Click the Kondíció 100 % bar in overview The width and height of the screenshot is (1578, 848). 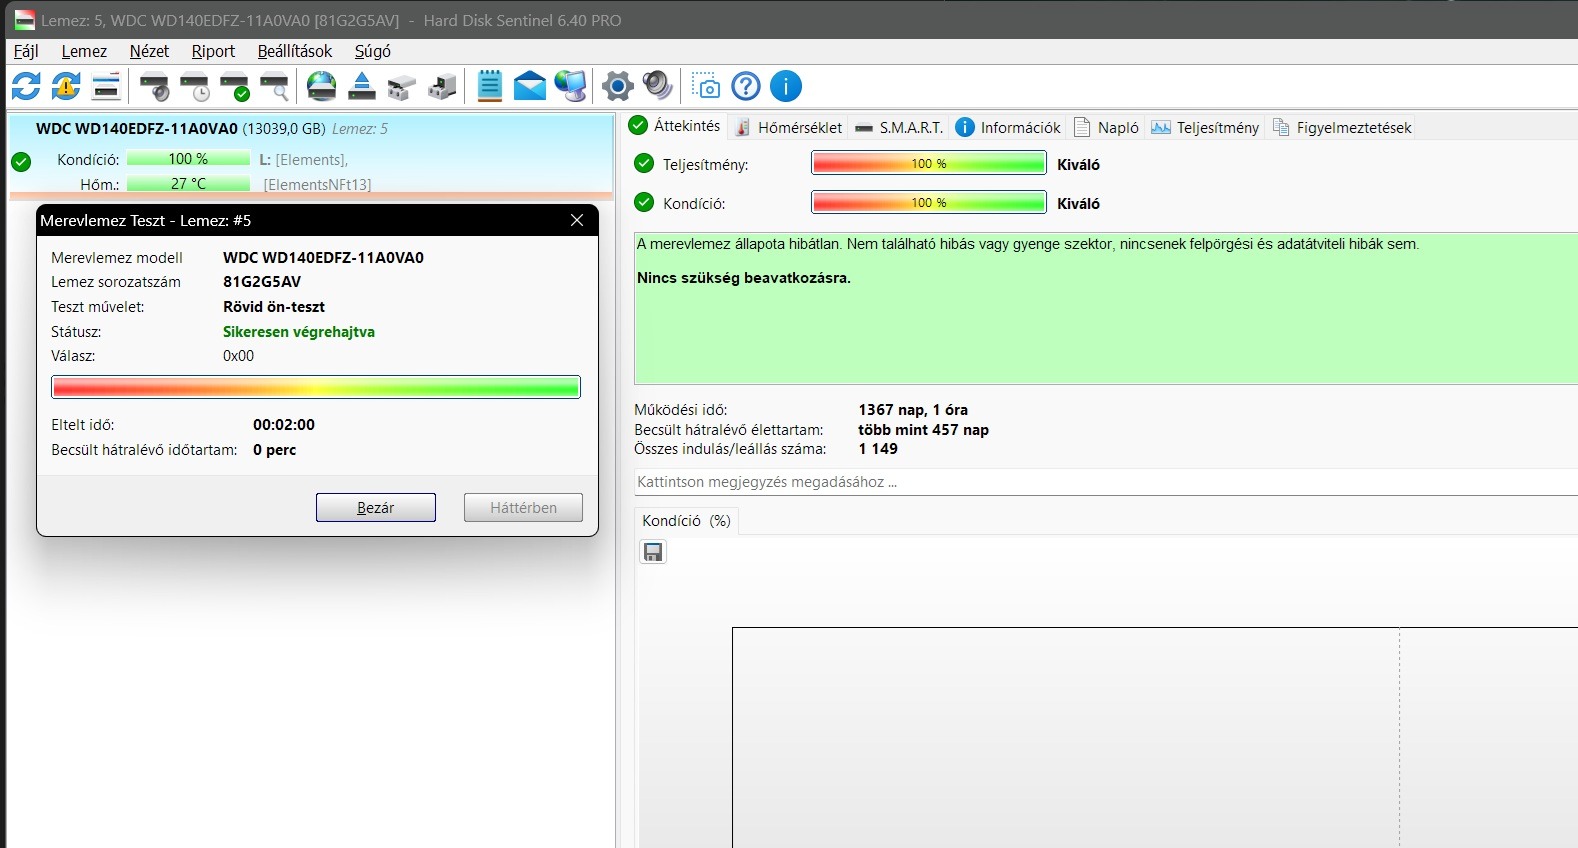(929, 202)
